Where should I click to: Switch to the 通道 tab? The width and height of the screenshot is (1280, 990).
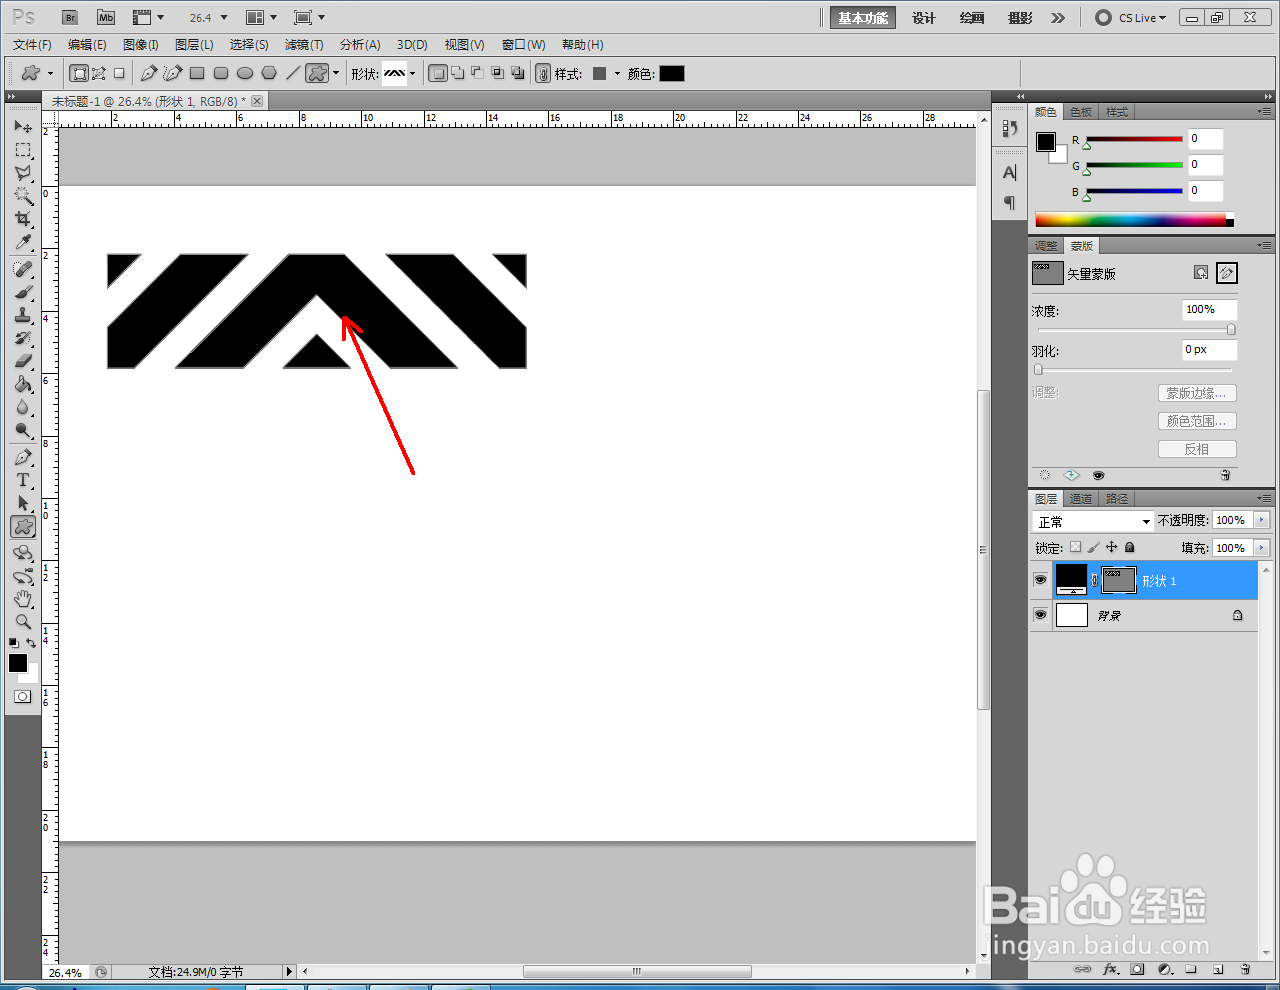click(1081, 498)
